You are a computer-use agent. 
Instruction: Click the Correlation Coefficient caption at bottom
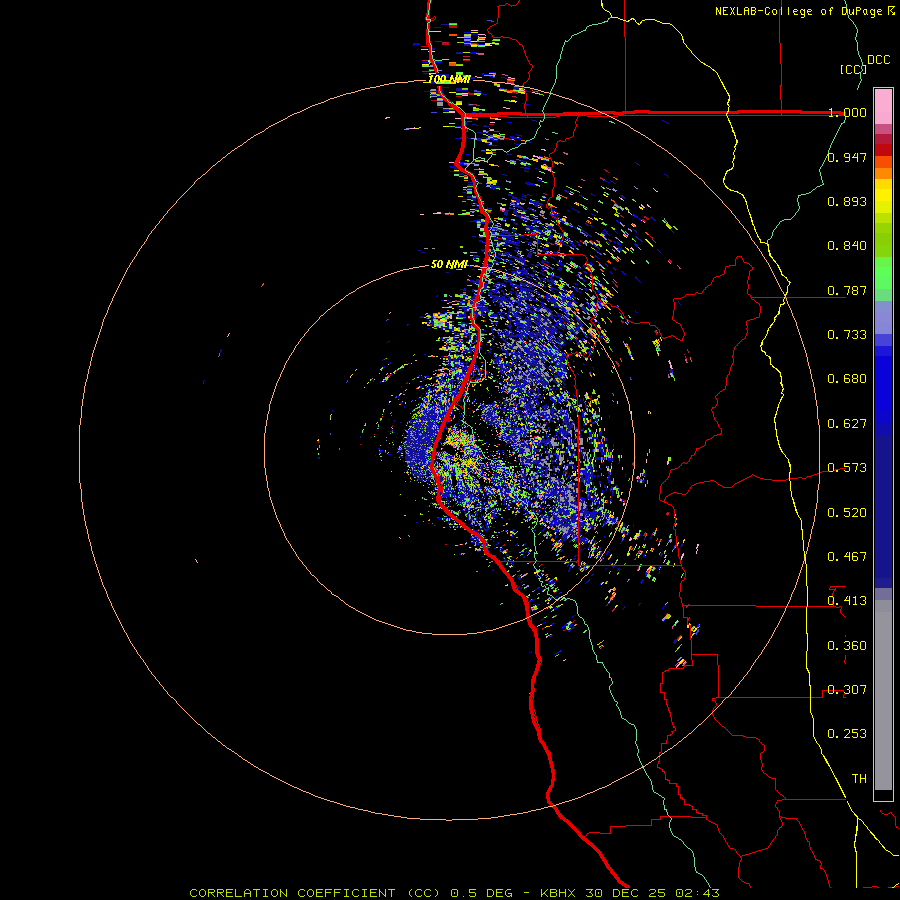(455, 893)
